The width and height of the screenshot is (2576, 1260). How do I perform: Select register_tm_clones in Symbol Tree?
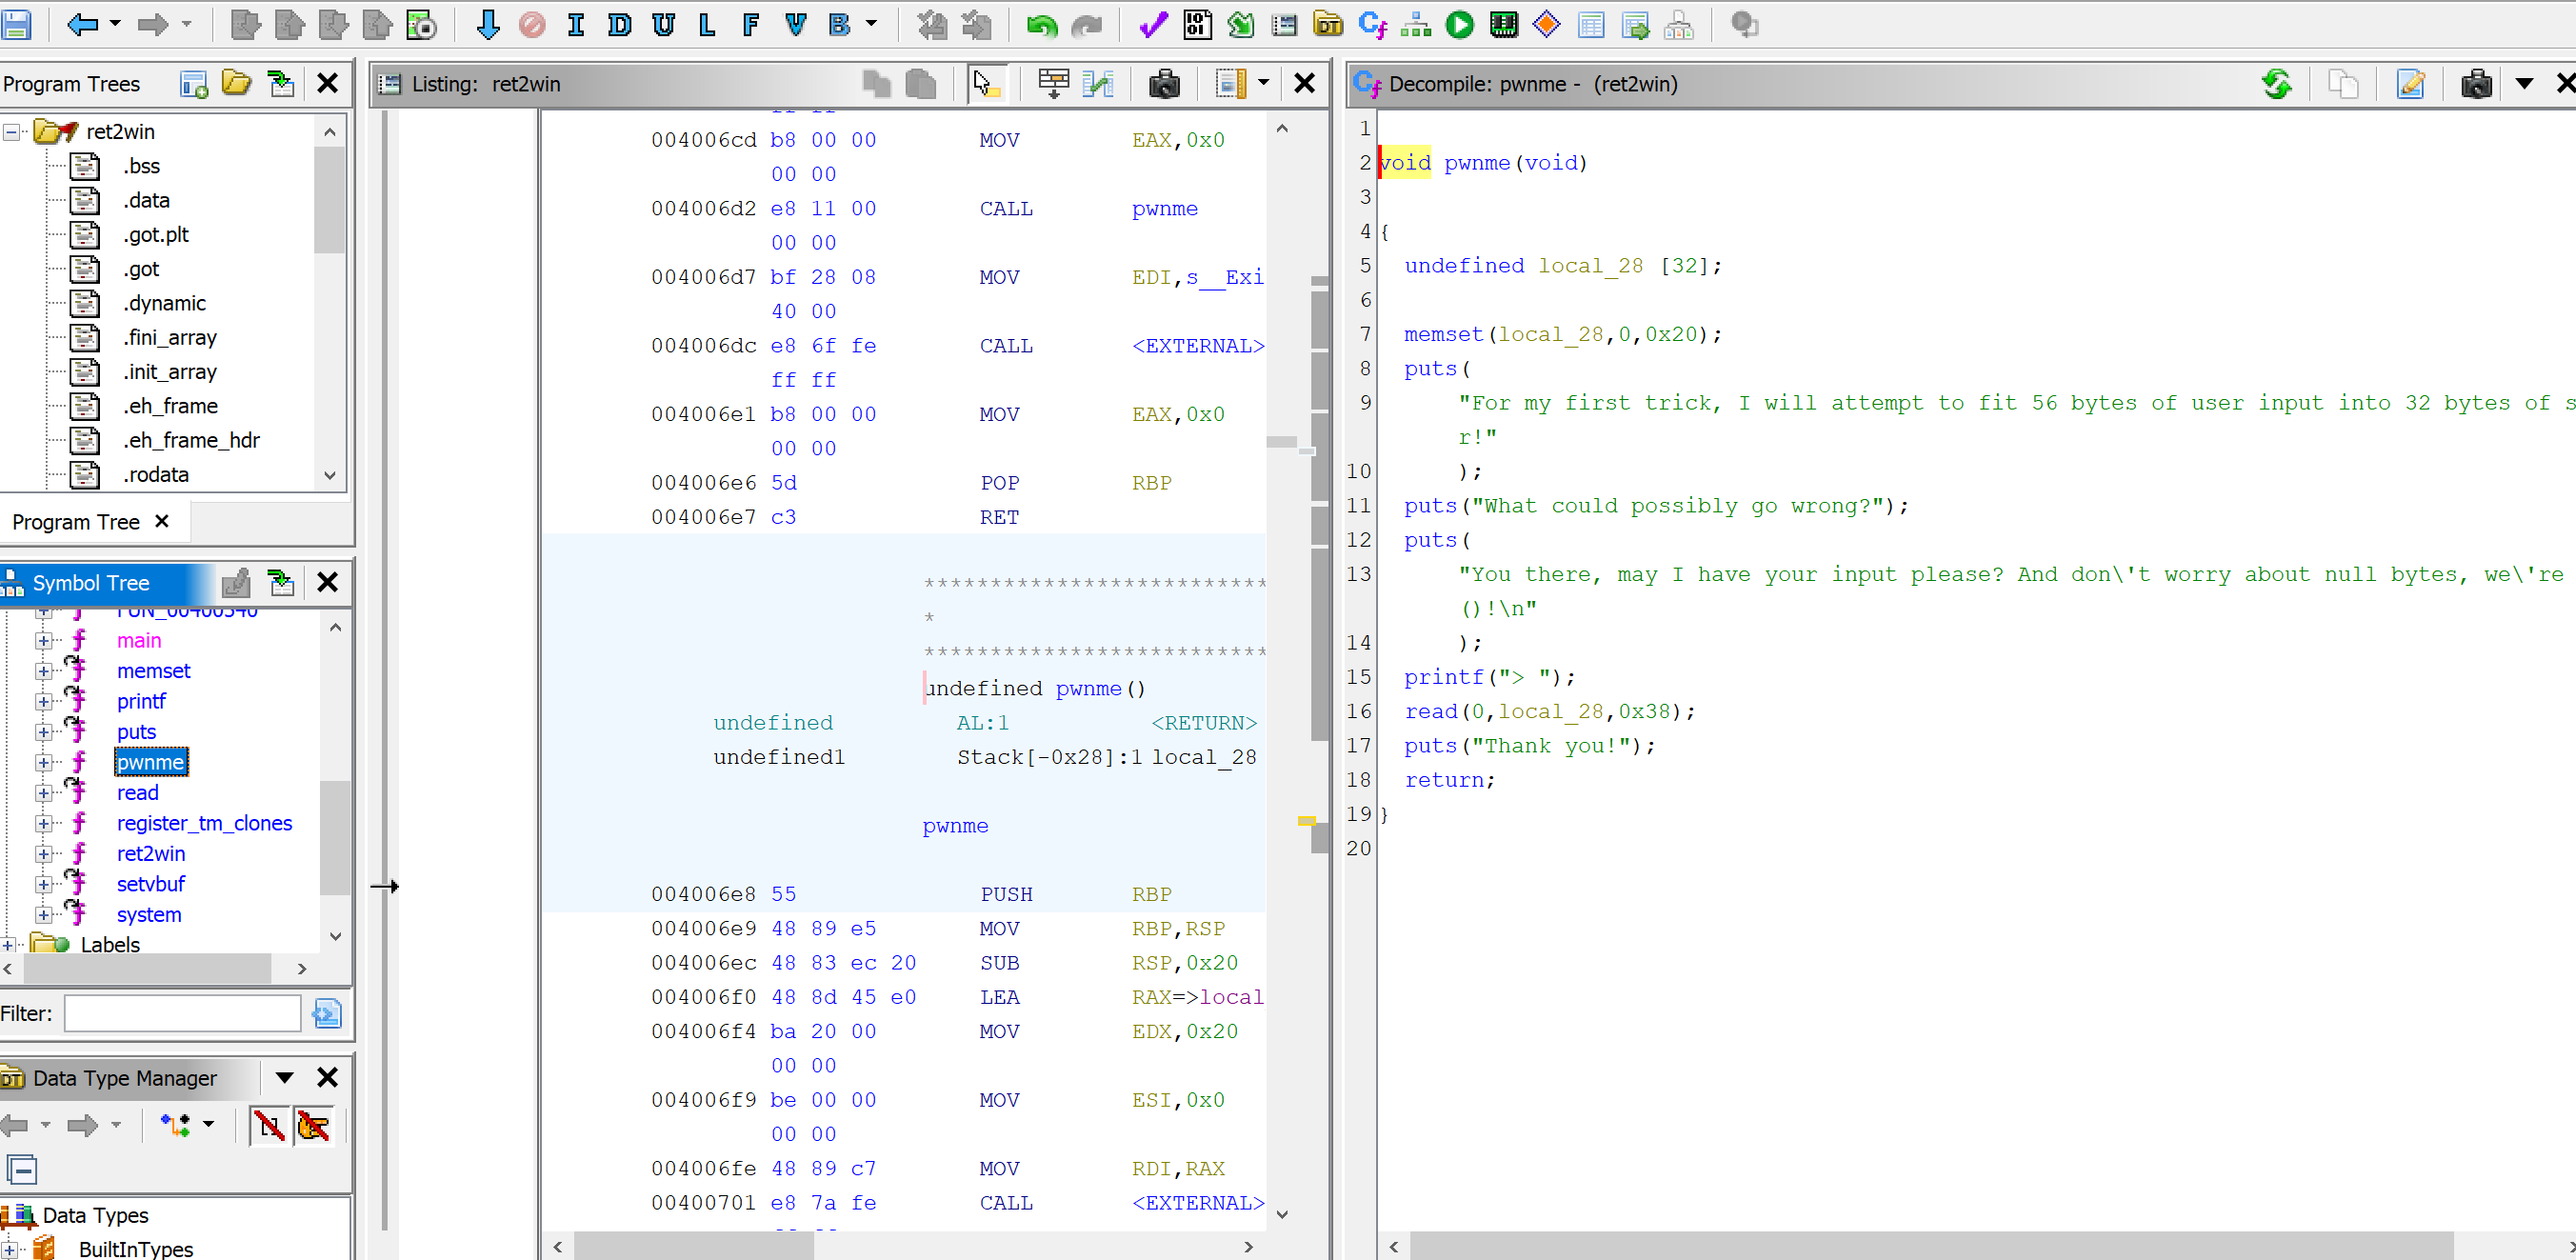coord(204,824)
